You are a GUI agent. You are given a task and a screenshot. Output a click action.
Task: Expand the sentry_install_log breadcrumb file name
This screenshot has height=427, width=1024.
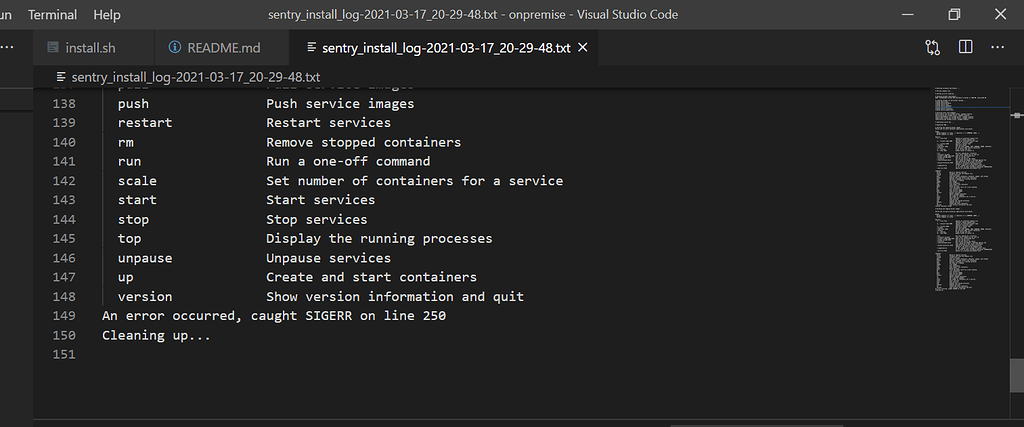pos(195,76)
